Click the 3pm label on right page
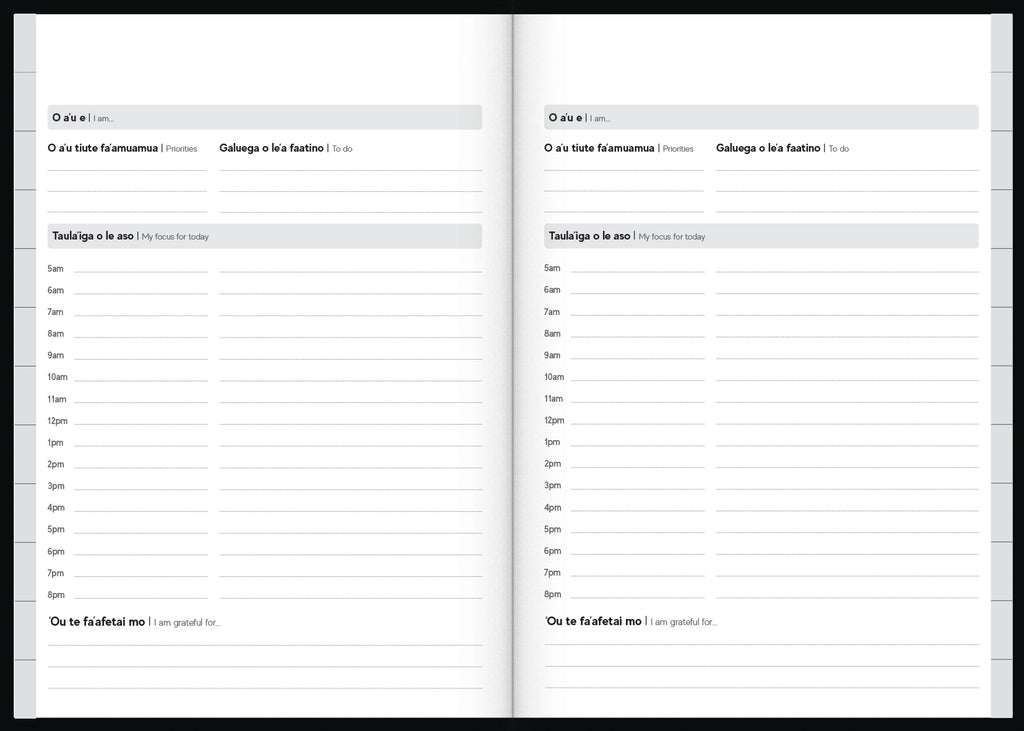The width and height of the screenshot is (1024, 731). click(x=552, y=485)
